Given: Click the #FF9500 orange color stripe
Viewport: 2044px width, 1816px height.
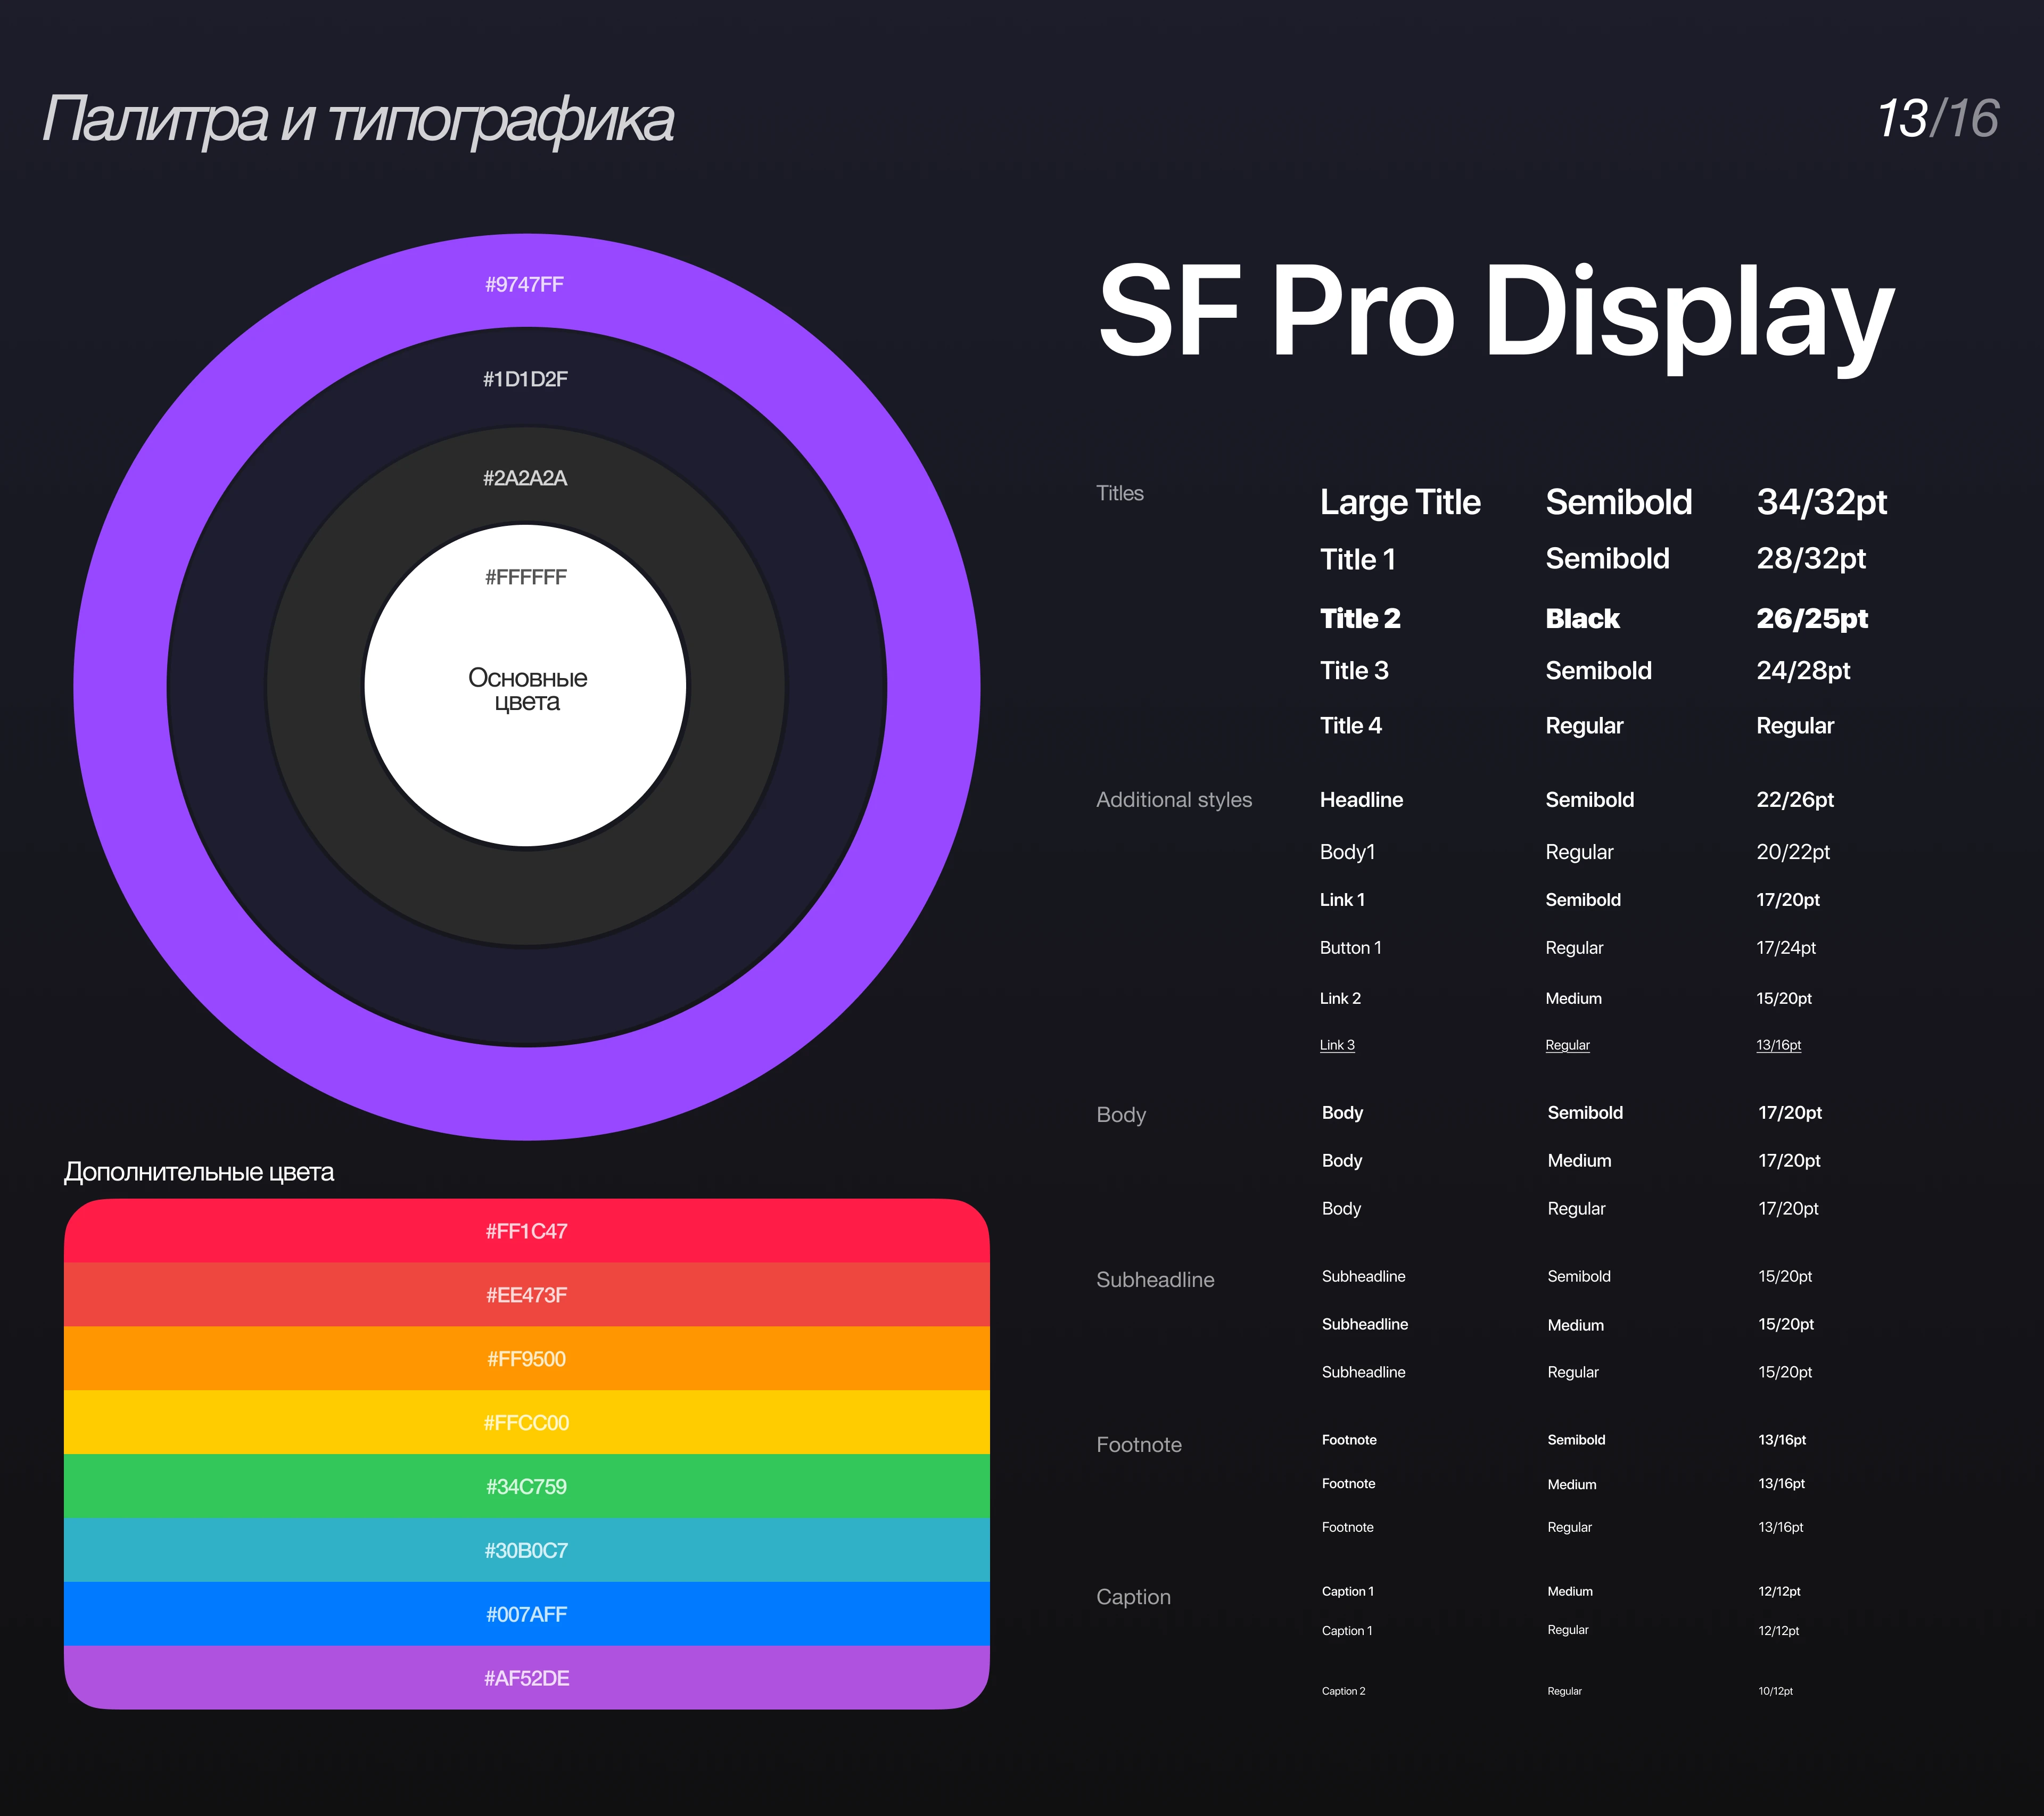Looking at the screenshot, I should click(x=526, y=1359).
